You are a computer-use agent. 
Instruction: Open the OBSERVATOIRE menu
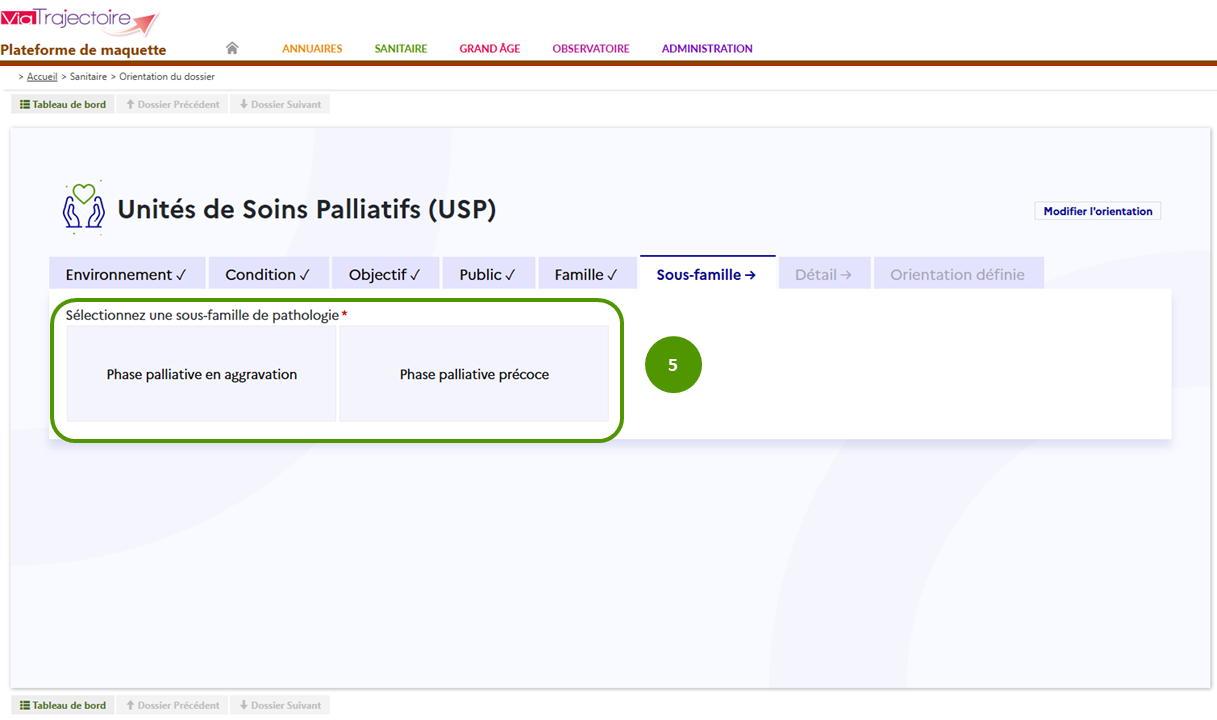coord(591,48)
